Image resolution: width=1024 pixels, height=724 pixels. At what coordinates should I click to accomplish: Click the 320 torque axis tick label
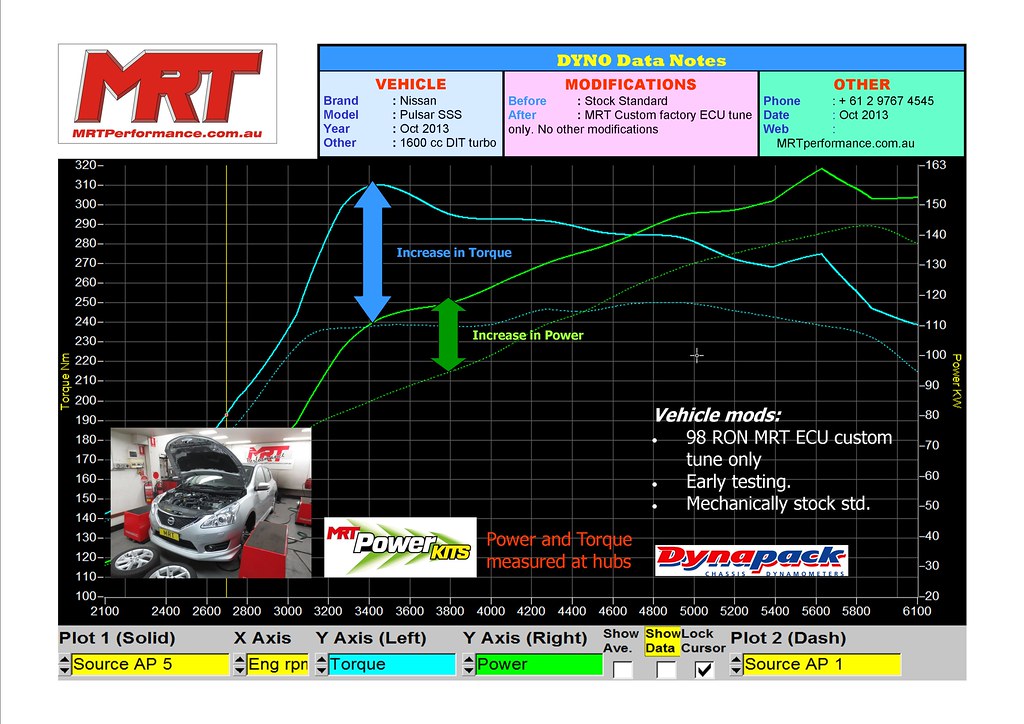(x=86, y=165)
